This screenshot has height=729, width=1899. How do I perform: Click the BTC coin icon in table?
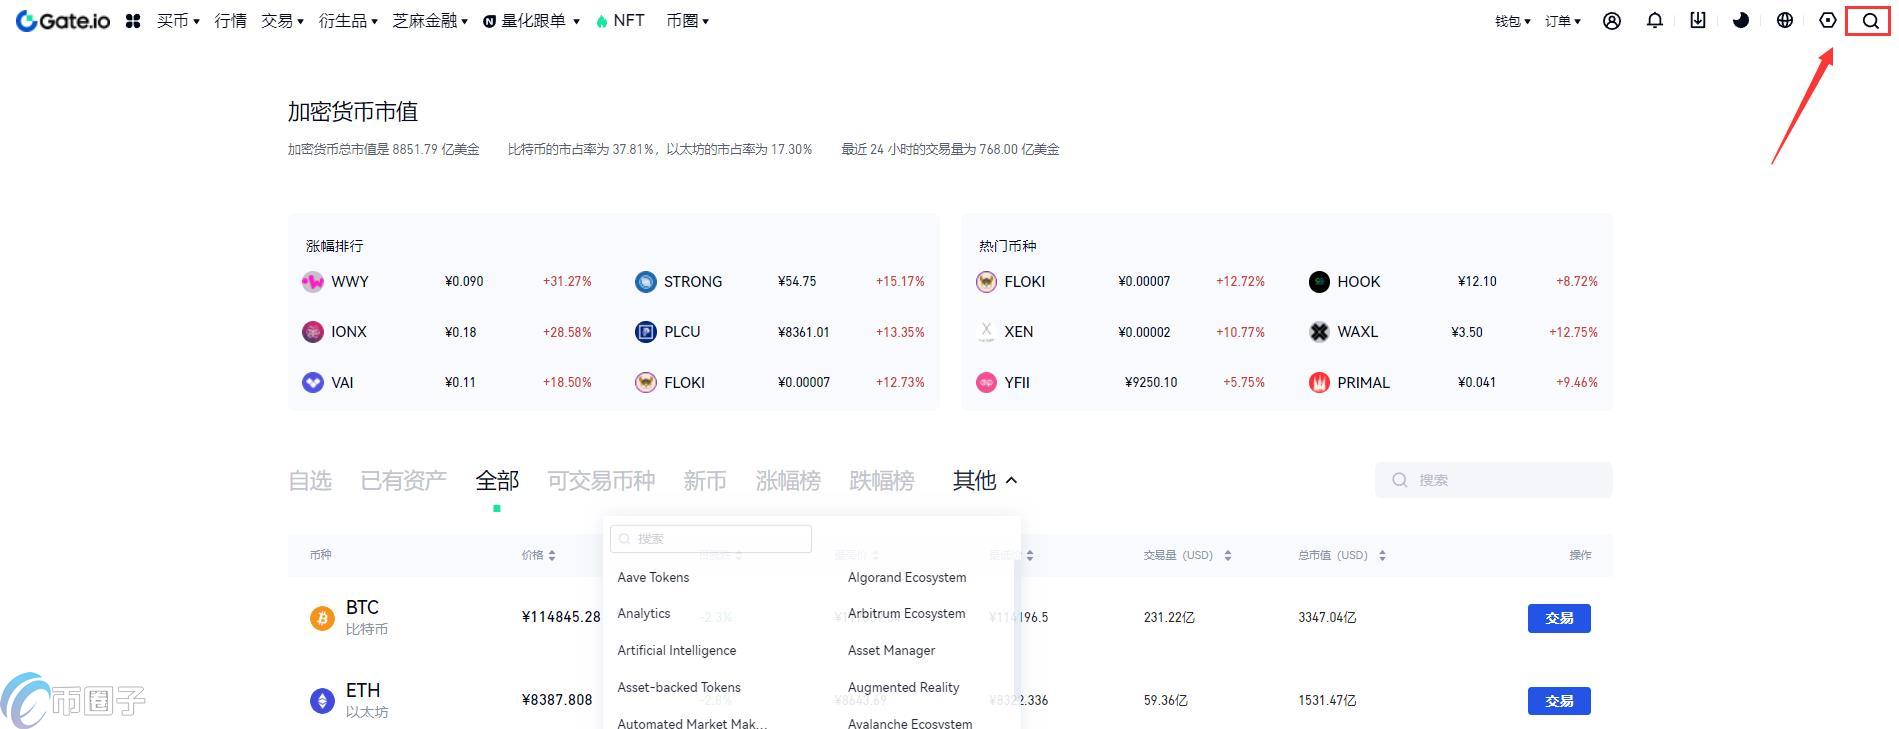coord(321,618)
